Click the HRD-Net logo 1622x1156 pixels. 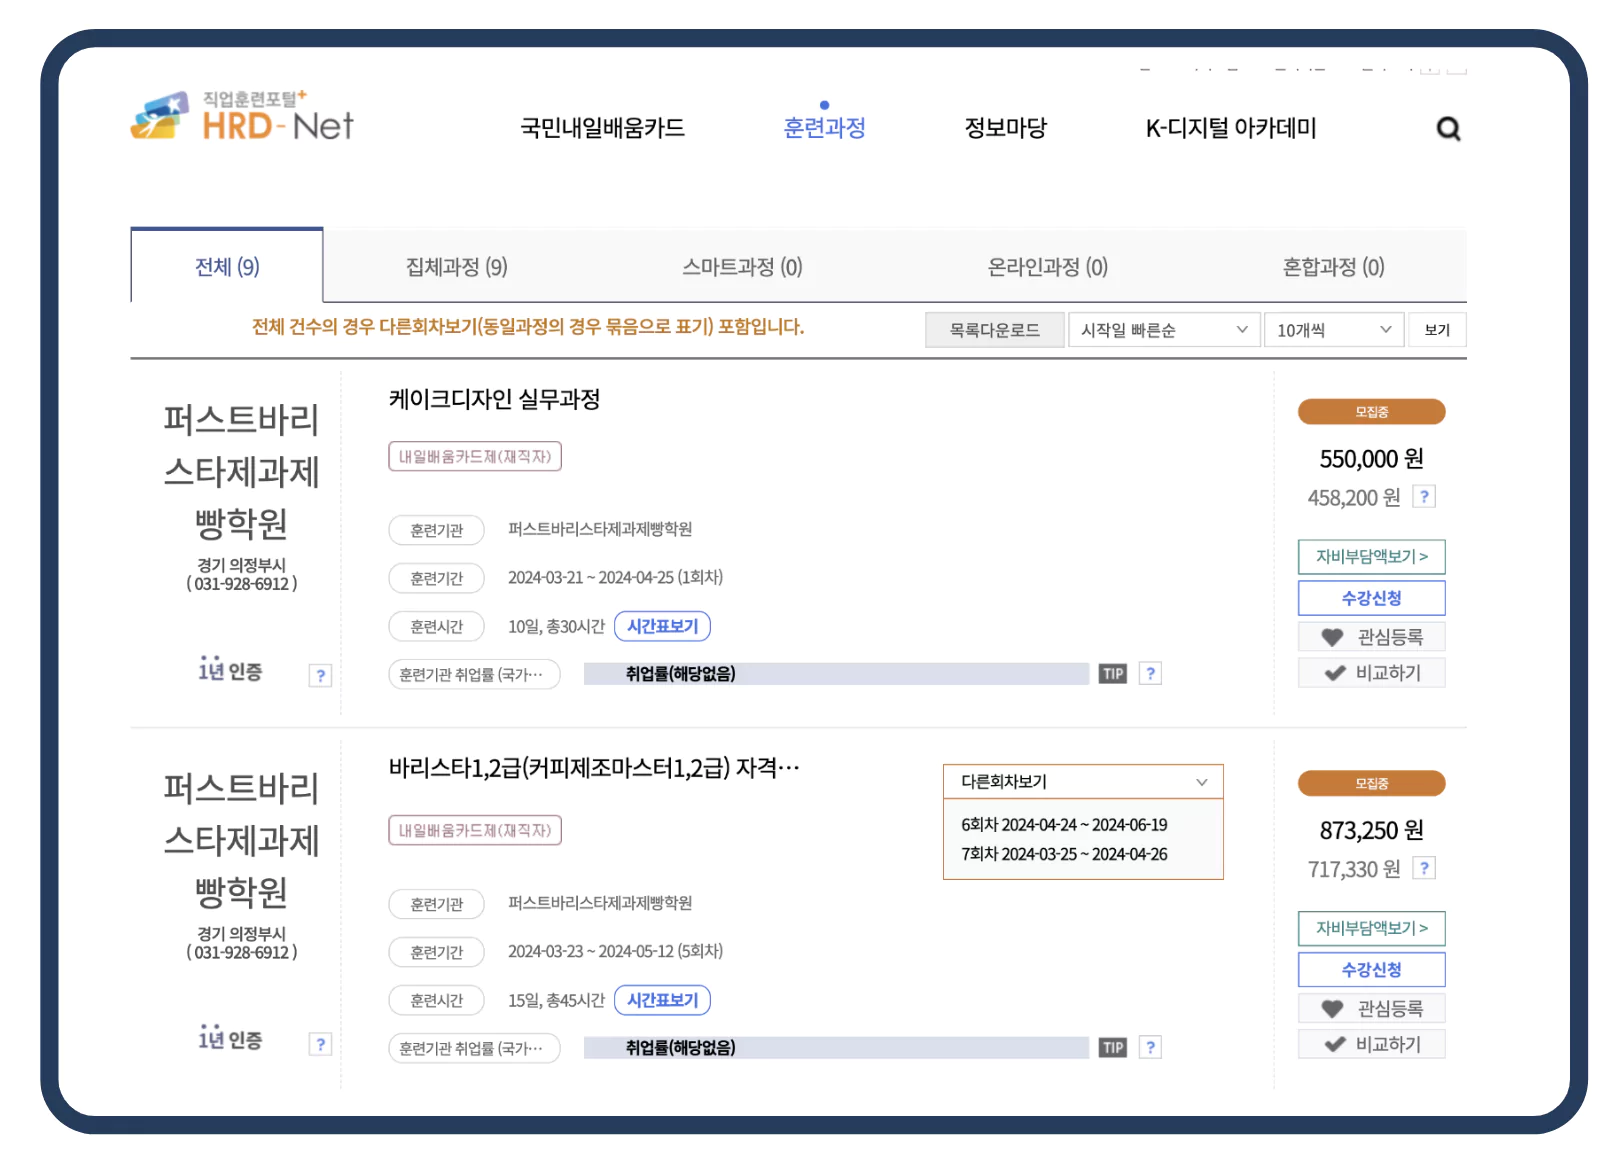tap(242, 117)
